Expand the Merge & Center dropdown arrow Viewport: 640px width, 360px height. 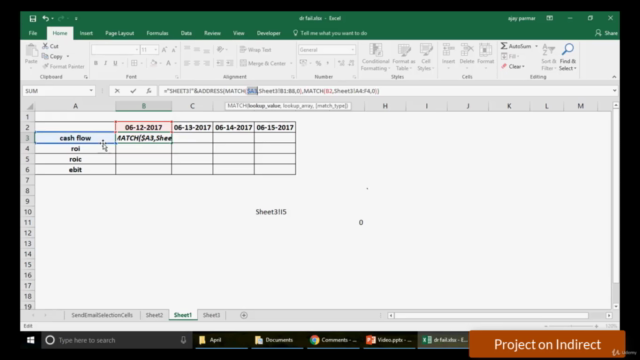(x=291, y=63)
